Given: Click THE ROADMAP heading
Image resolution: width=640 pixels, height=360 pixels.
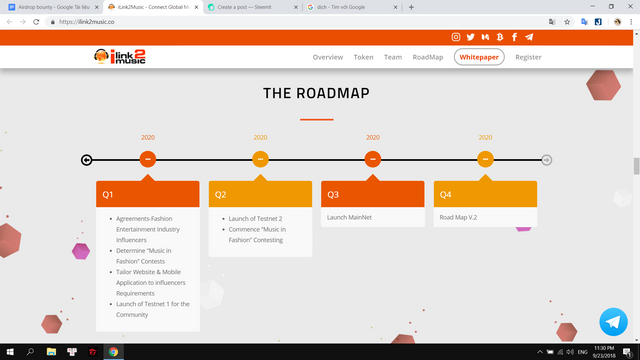Looking at the screenshot, I should click(316, 93).
